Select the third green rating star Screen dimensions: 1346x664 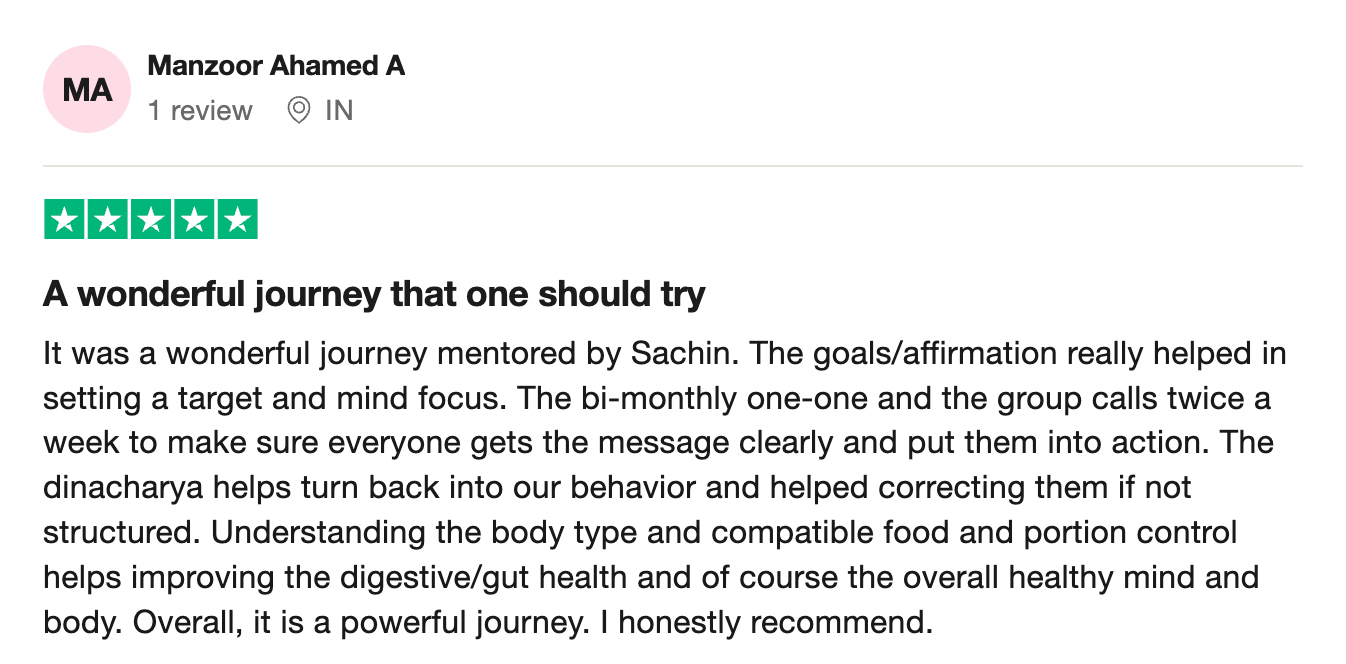pos(151,220)
